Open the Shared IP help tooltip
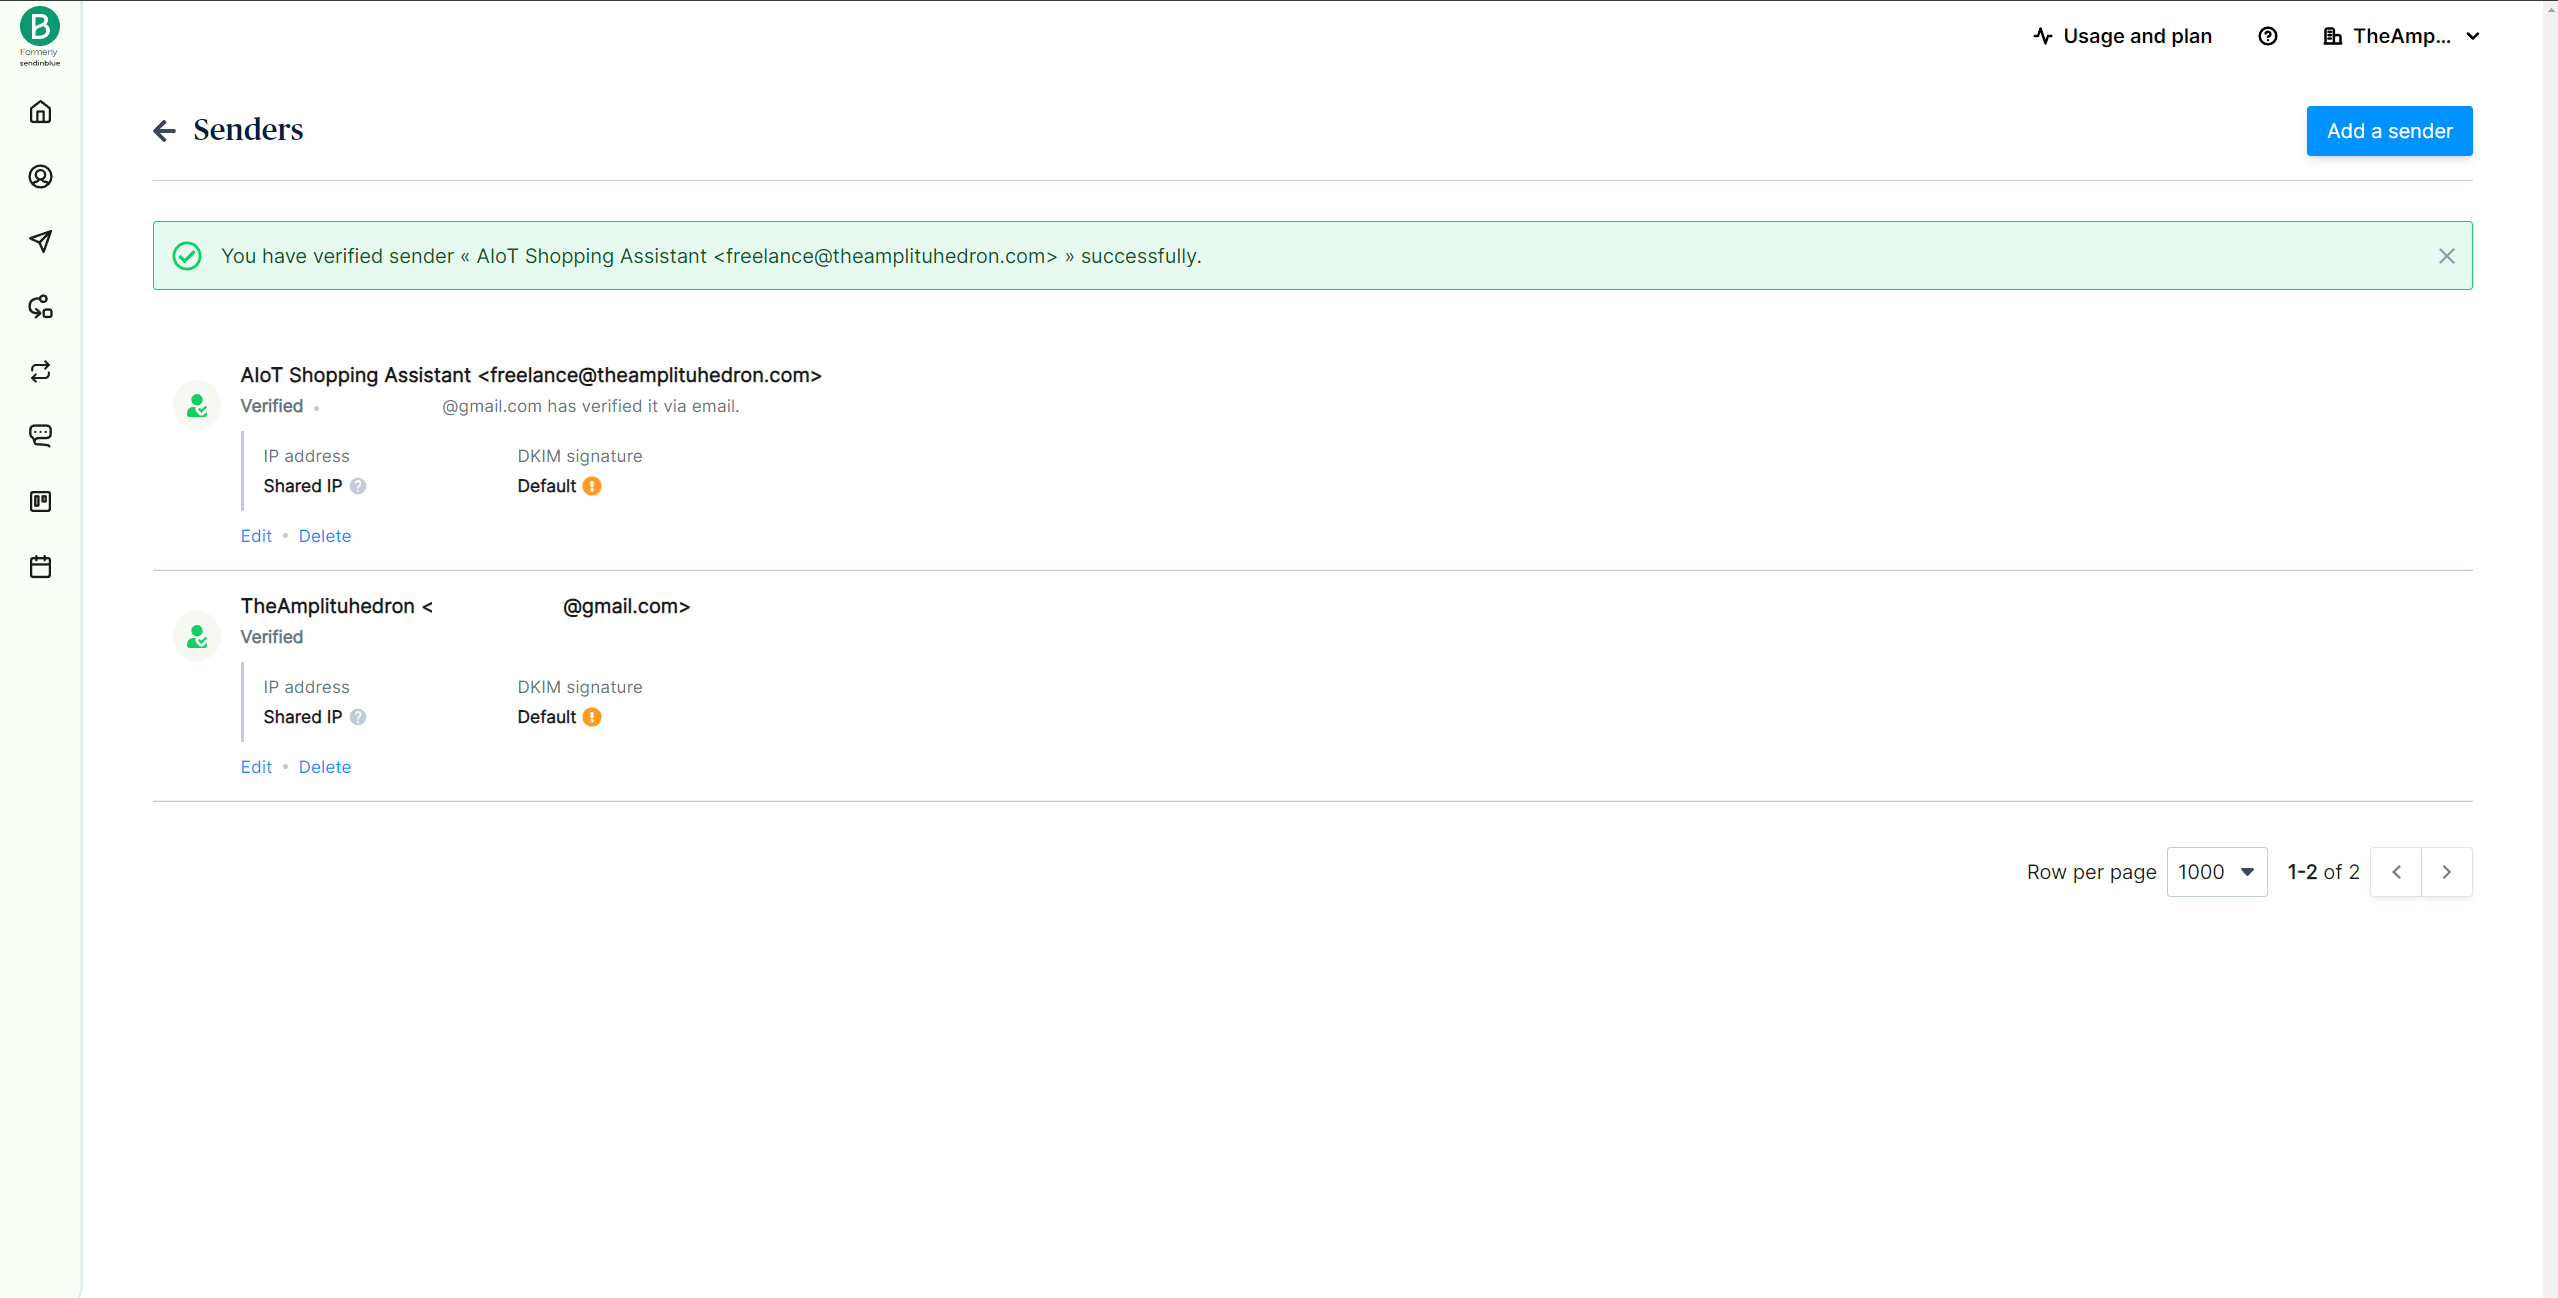The image size is (2558, 1298). coord(358,486)
